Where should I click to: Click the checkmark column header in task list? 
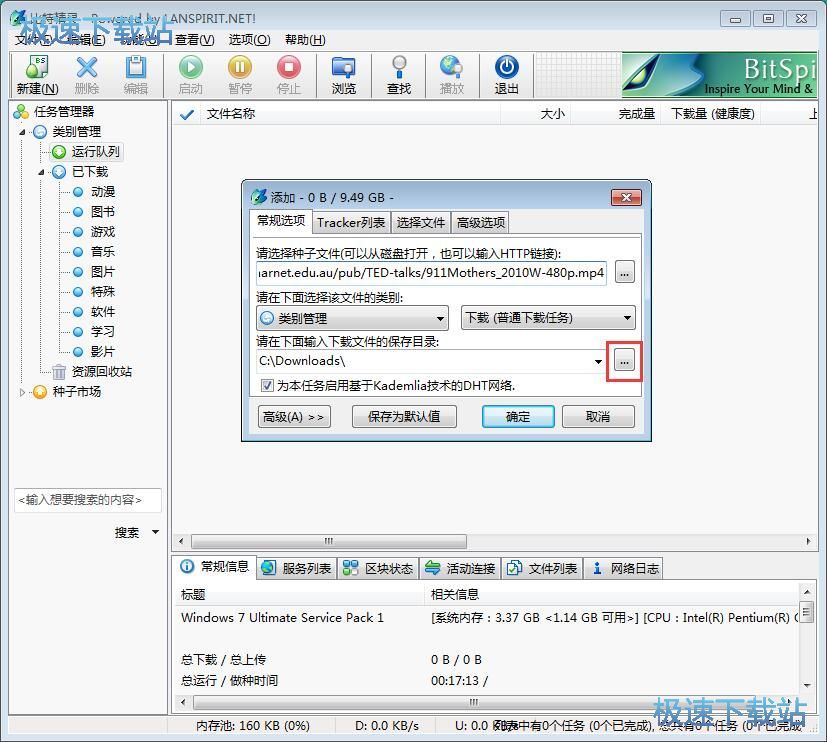coord(186,114)
